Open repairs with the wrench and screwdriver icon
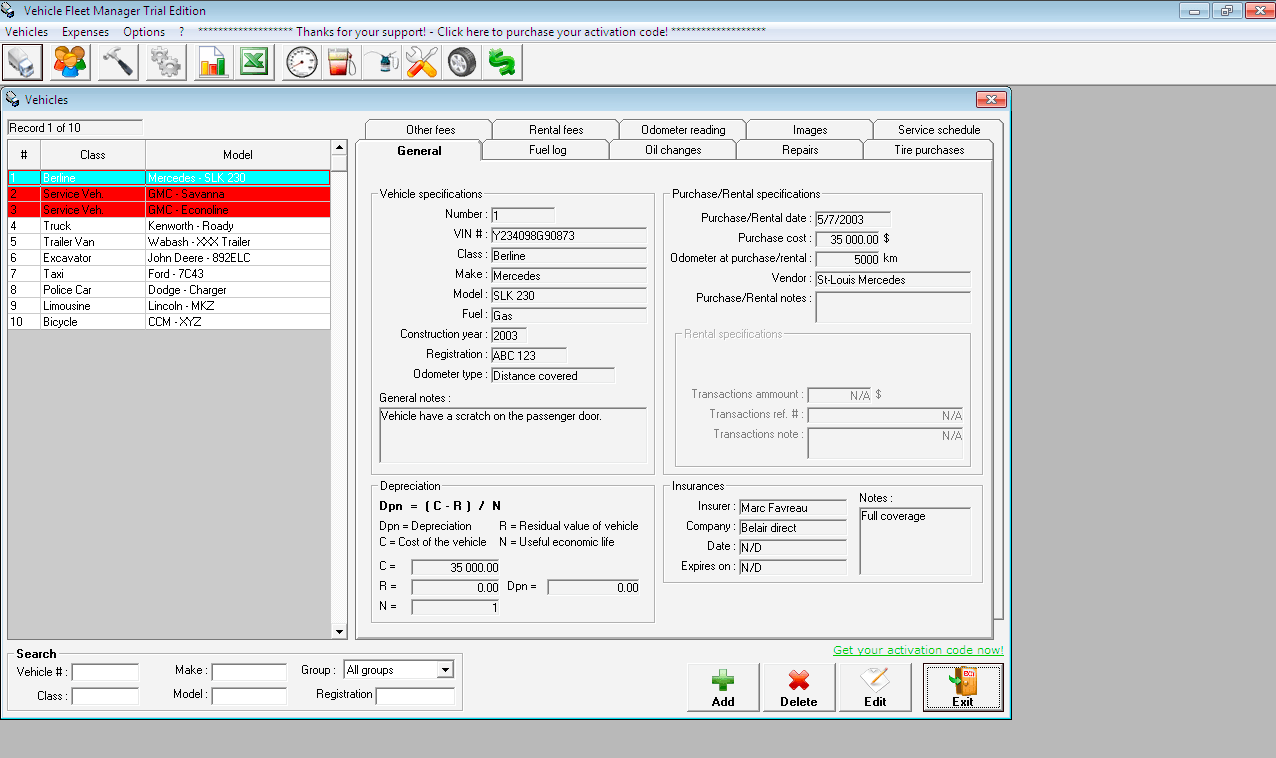This screenshot has width=1276, height=758. click(421, 62)
